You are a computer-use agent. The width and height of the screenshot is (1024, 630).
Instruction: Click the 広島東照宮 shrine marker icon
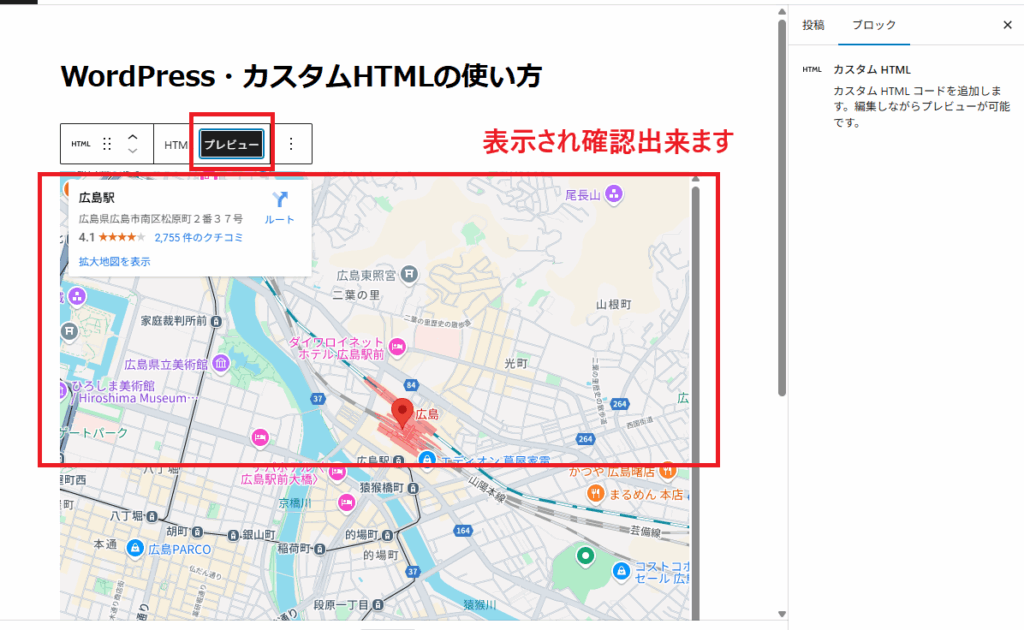(409, 274)
